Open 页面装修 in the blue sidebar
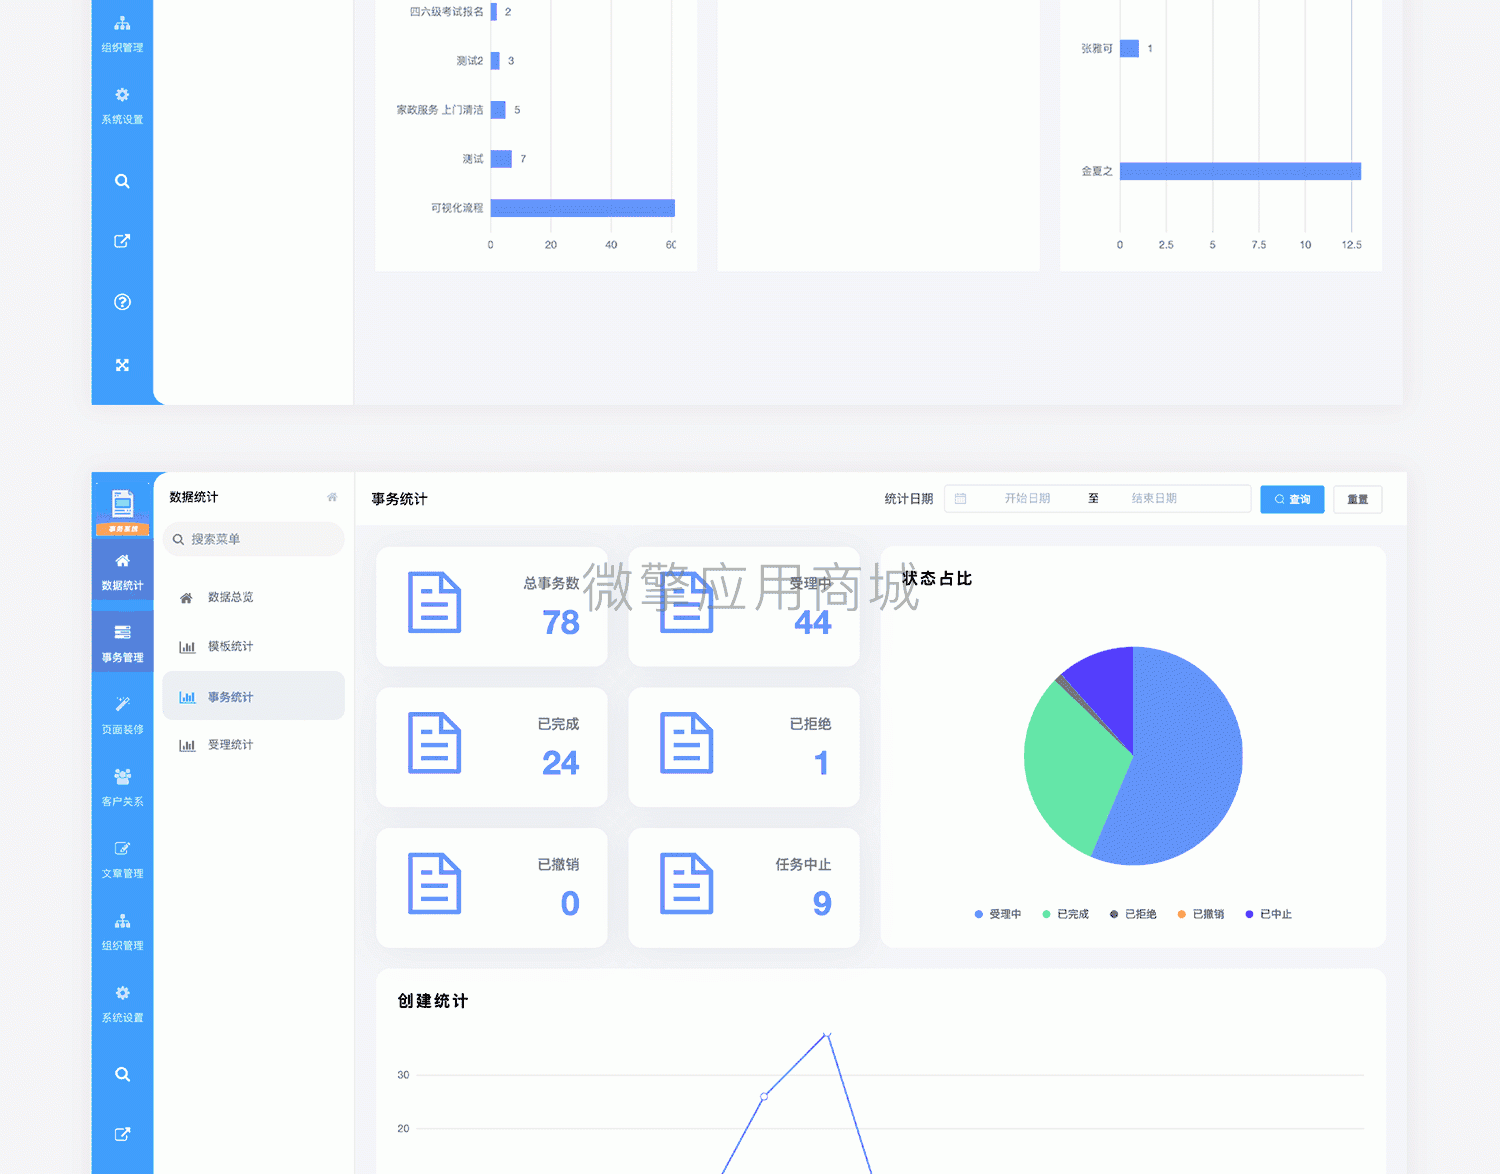Viewport: 1500px width, 1174px height. point(122,716)
